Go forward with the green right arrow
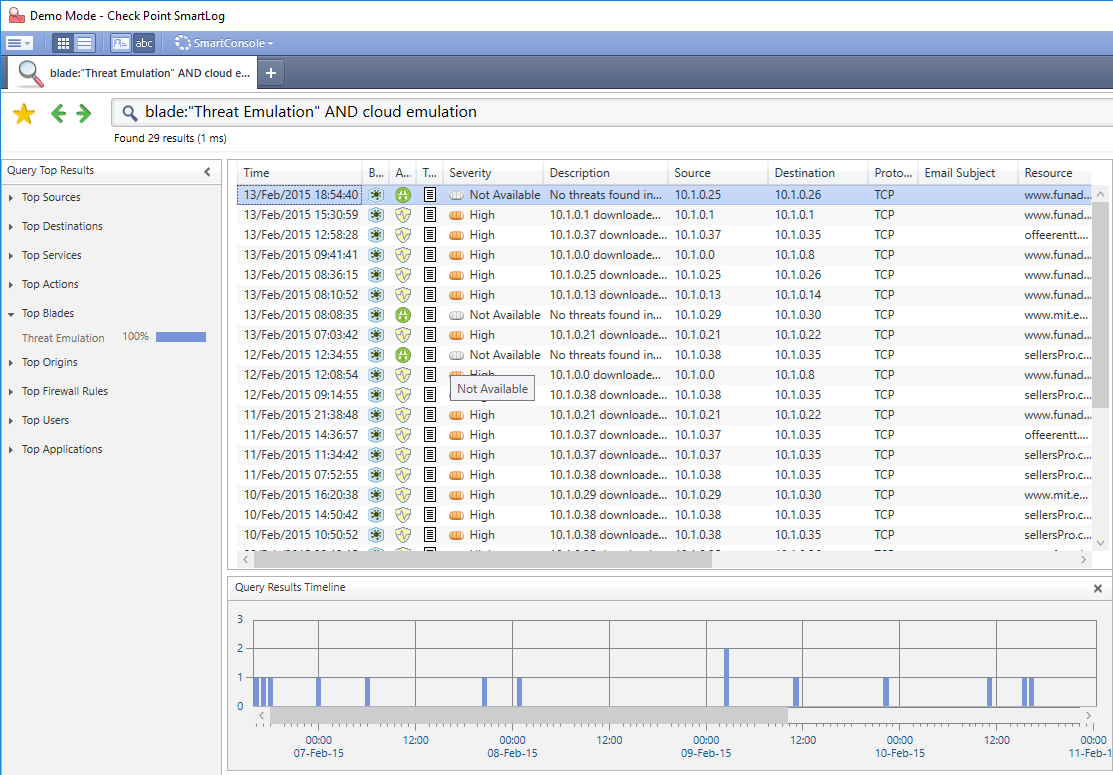This screenshot has height=775, width=1113. click(84, 113)
